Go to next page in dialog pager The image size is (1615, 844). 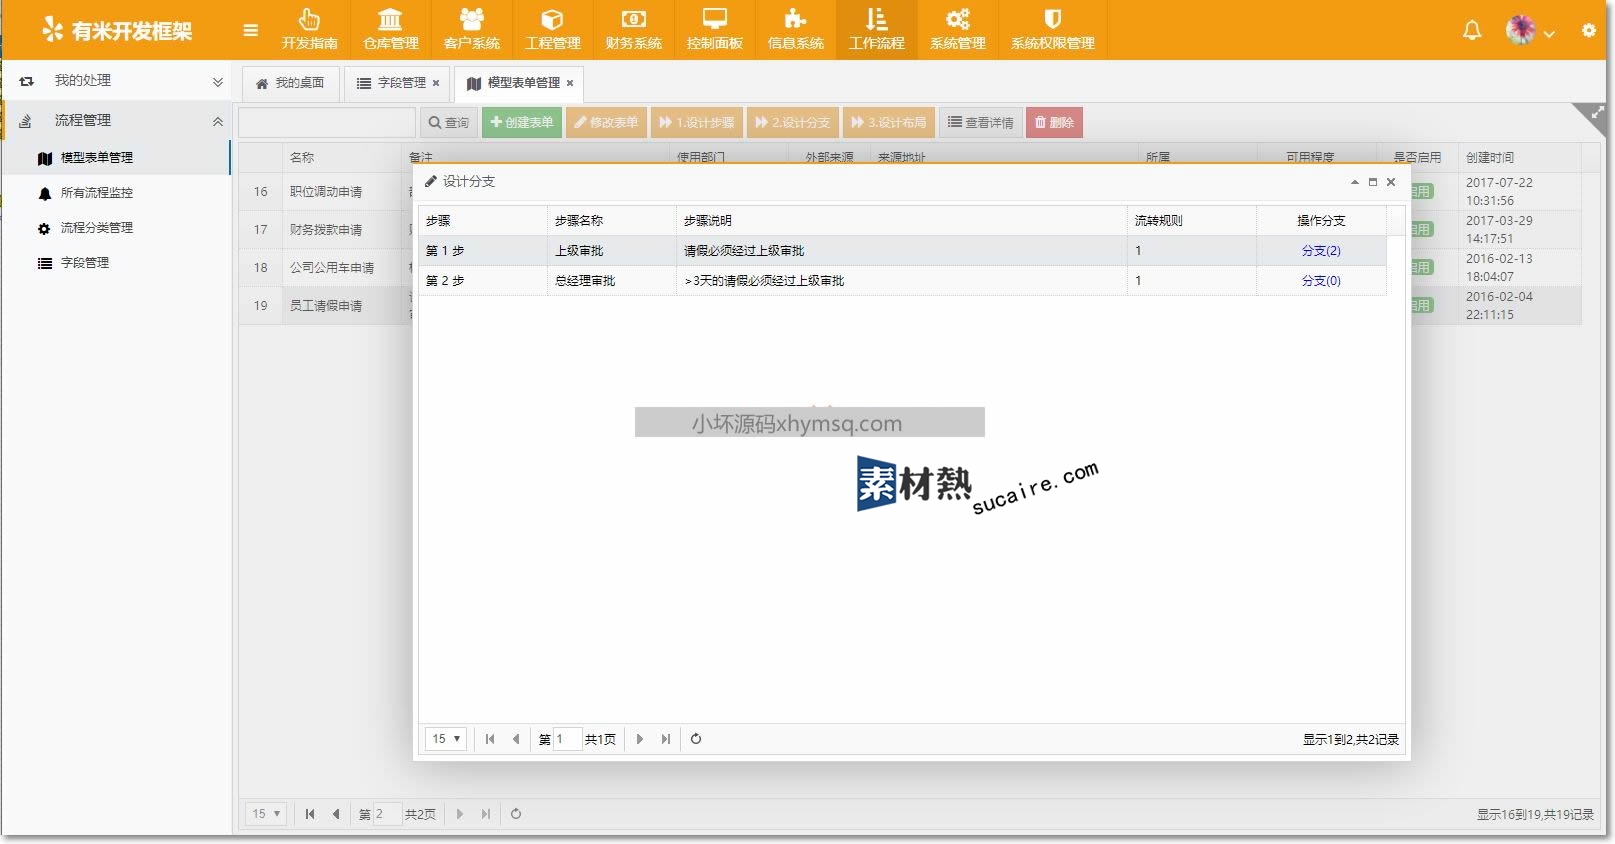640,739
